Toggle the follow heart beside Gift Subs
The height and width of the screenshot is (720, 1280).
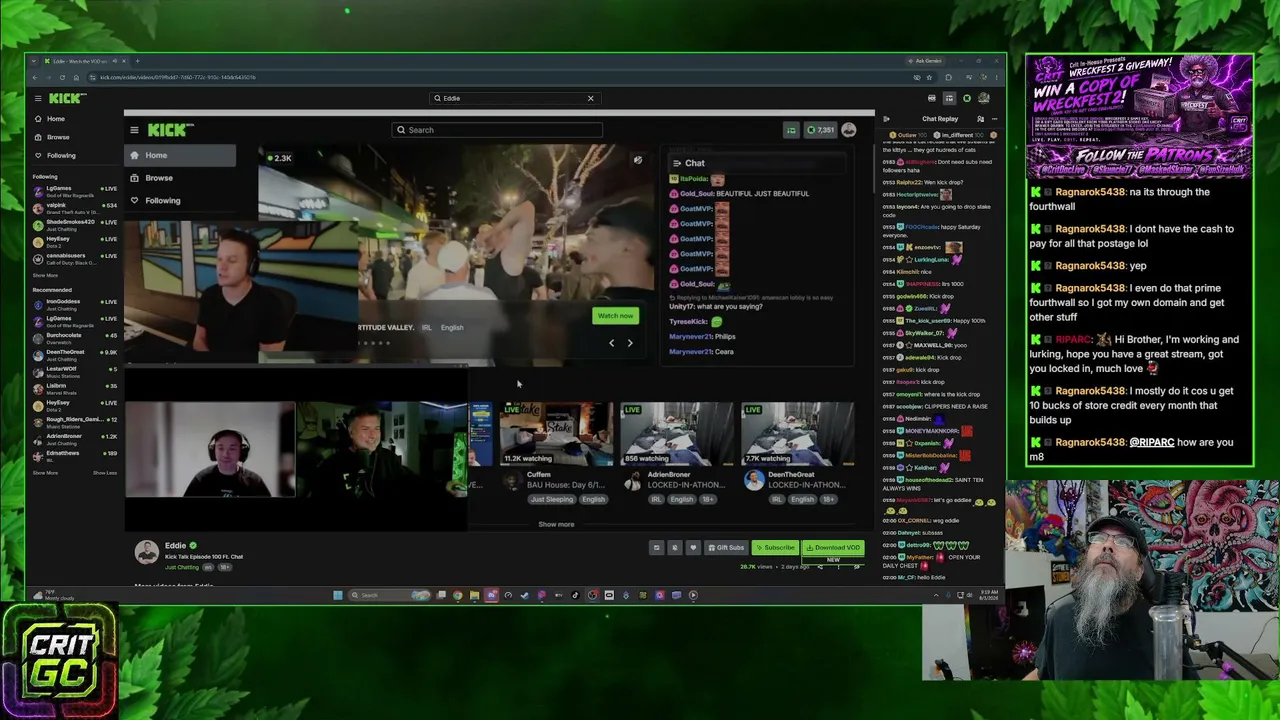click(x=693, y=547)
